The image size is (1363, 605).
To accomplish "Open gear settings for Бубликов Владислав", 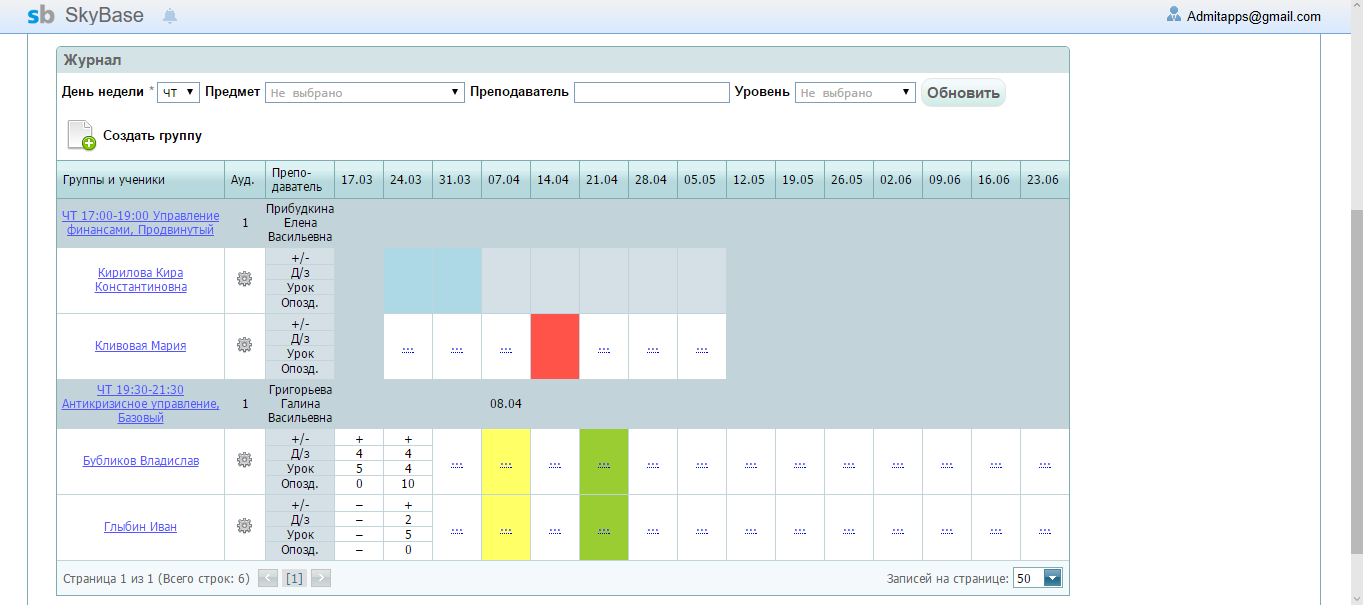I will pyautogui.click(x=244, y=460).
